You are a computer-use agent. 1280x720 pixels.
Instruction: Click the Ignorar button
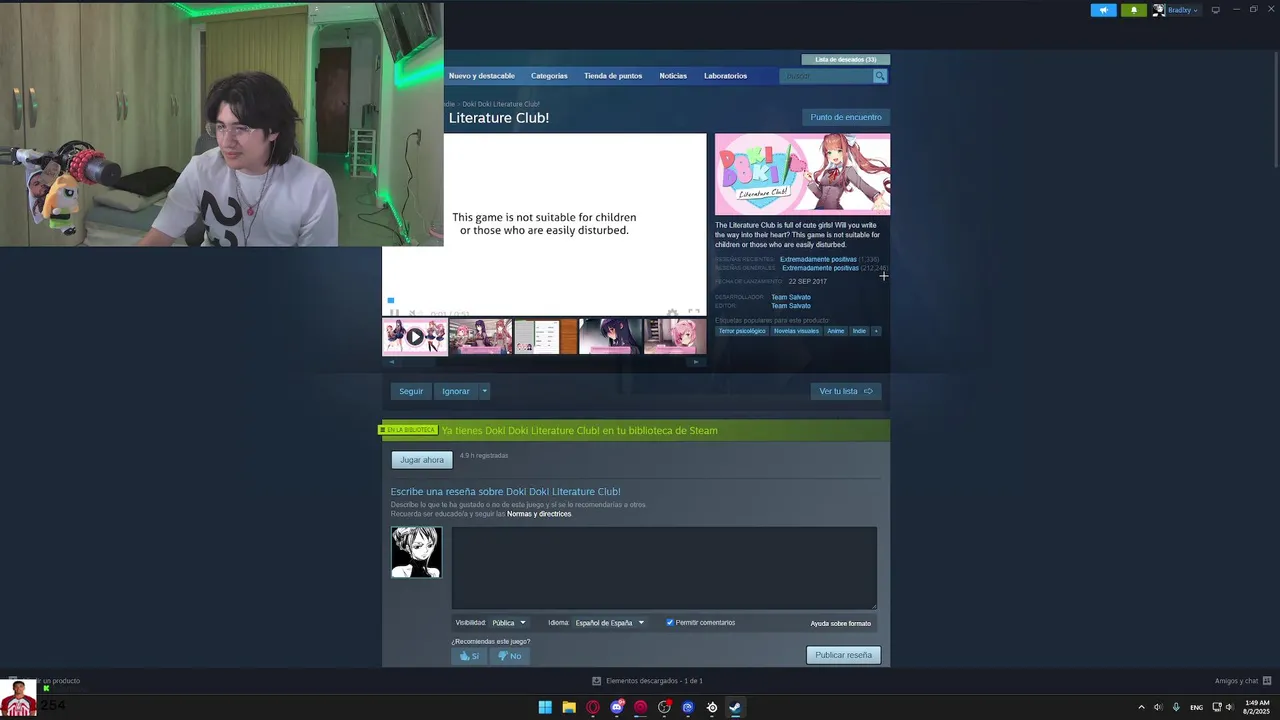tap(456, 391)
